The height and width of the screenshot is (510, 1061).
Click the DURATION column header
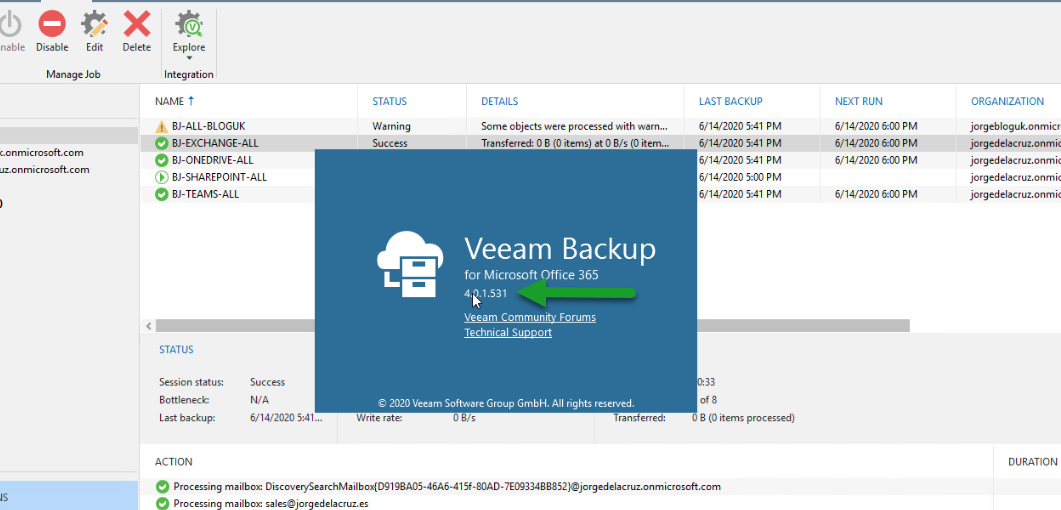click(x=1033, y=462)
